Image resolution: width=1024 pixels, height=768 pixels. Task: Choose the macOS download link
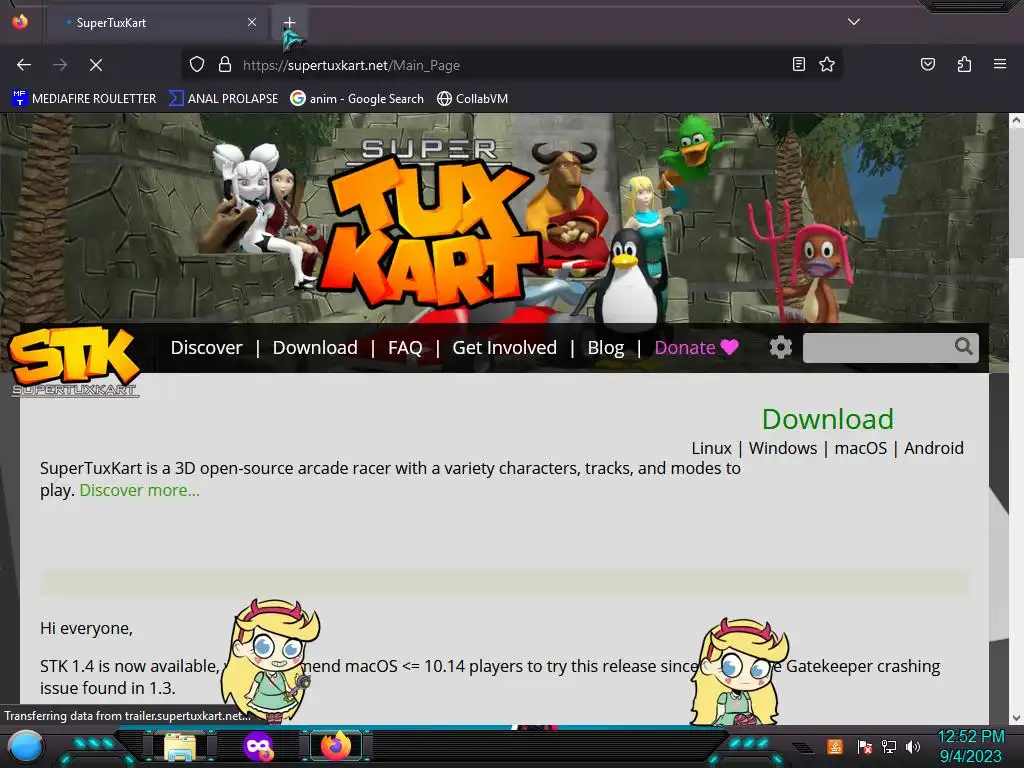coord(861,448)
